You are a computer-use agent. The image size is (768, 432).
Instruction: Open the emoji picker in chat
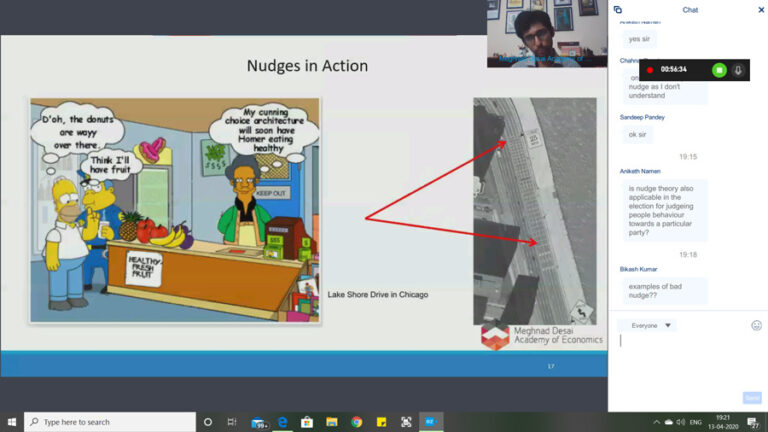[756, 325]
